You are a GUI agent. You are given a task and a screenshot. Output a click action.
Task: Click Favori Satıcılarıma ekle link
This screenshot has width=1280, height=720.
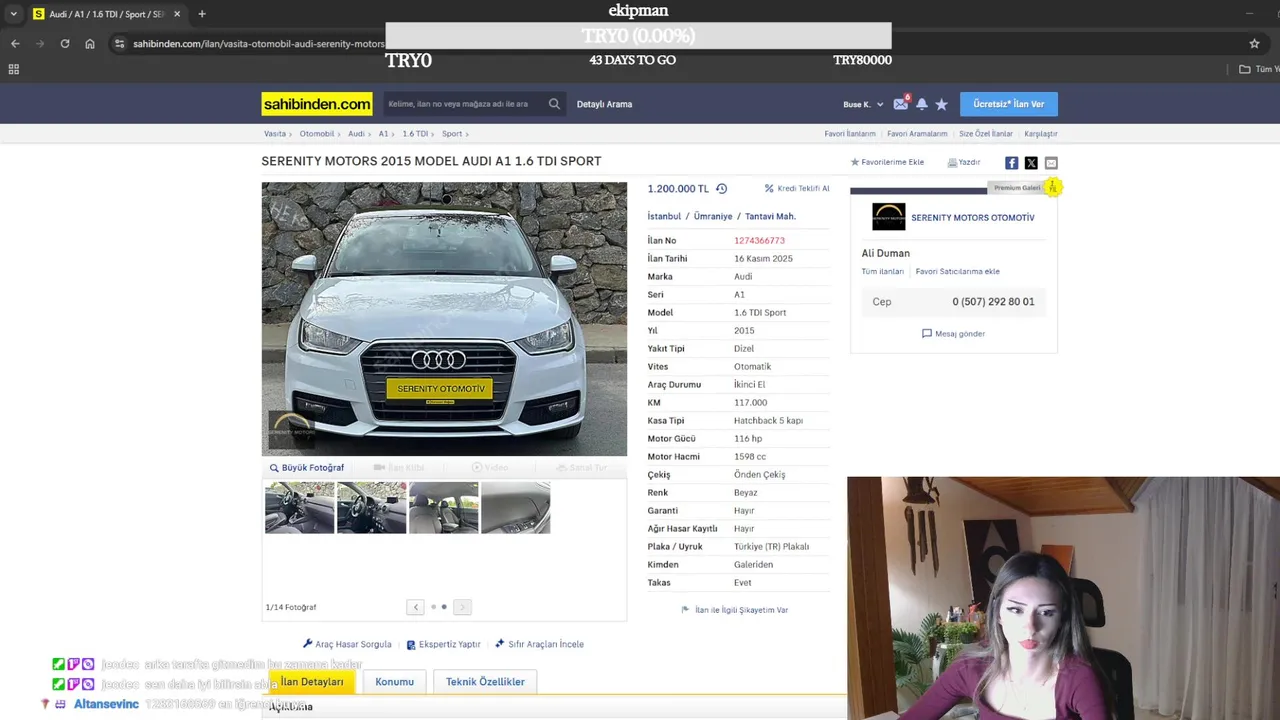click(957, 271)
